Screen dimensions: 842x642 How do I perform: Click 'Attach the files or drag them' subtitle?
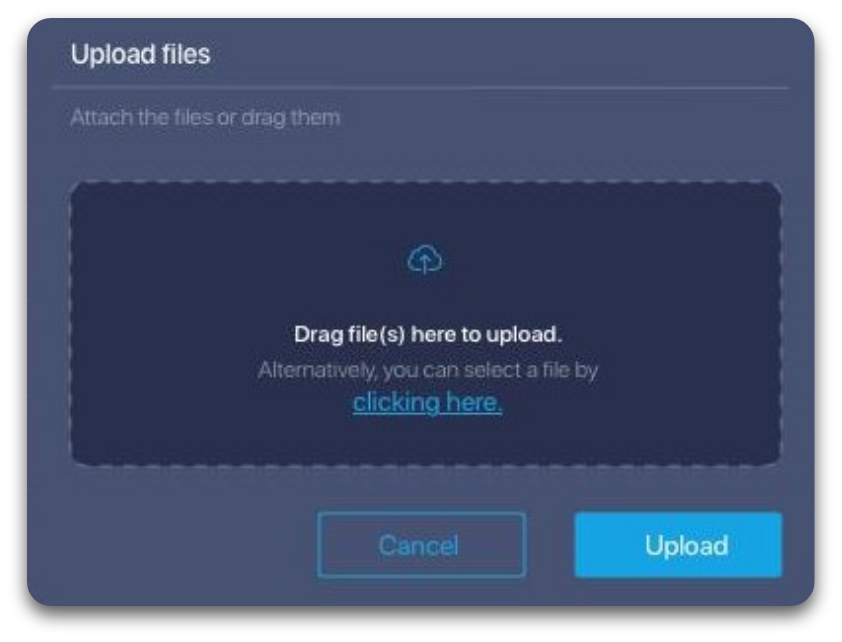click(x=205, y=118)
